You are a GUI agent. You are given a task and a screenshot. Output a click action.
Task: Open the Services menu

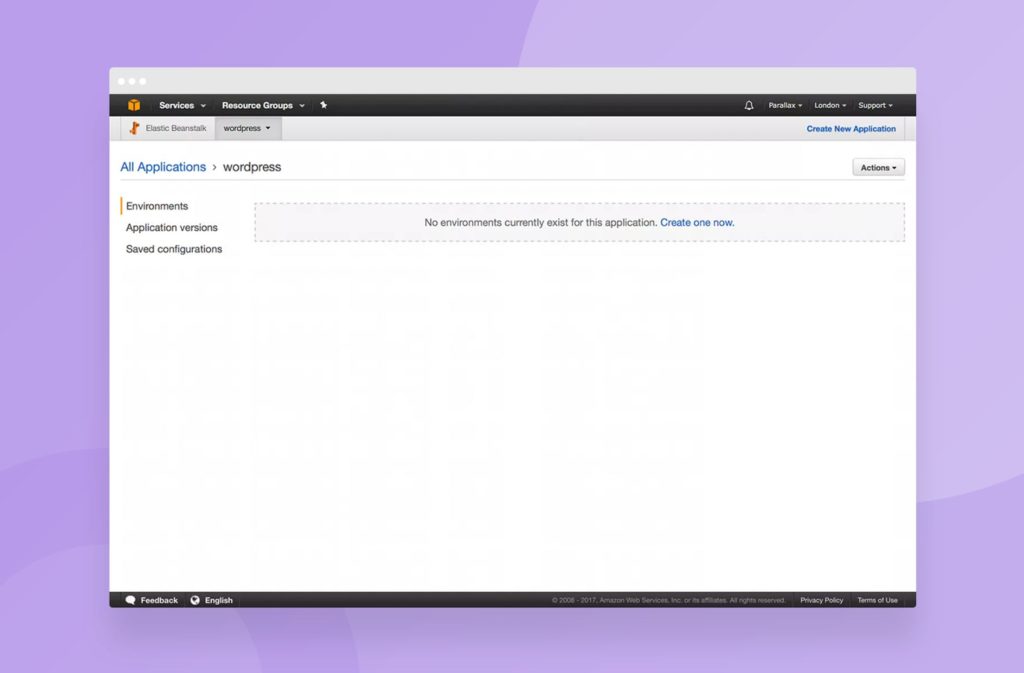[x=182, y=105]
